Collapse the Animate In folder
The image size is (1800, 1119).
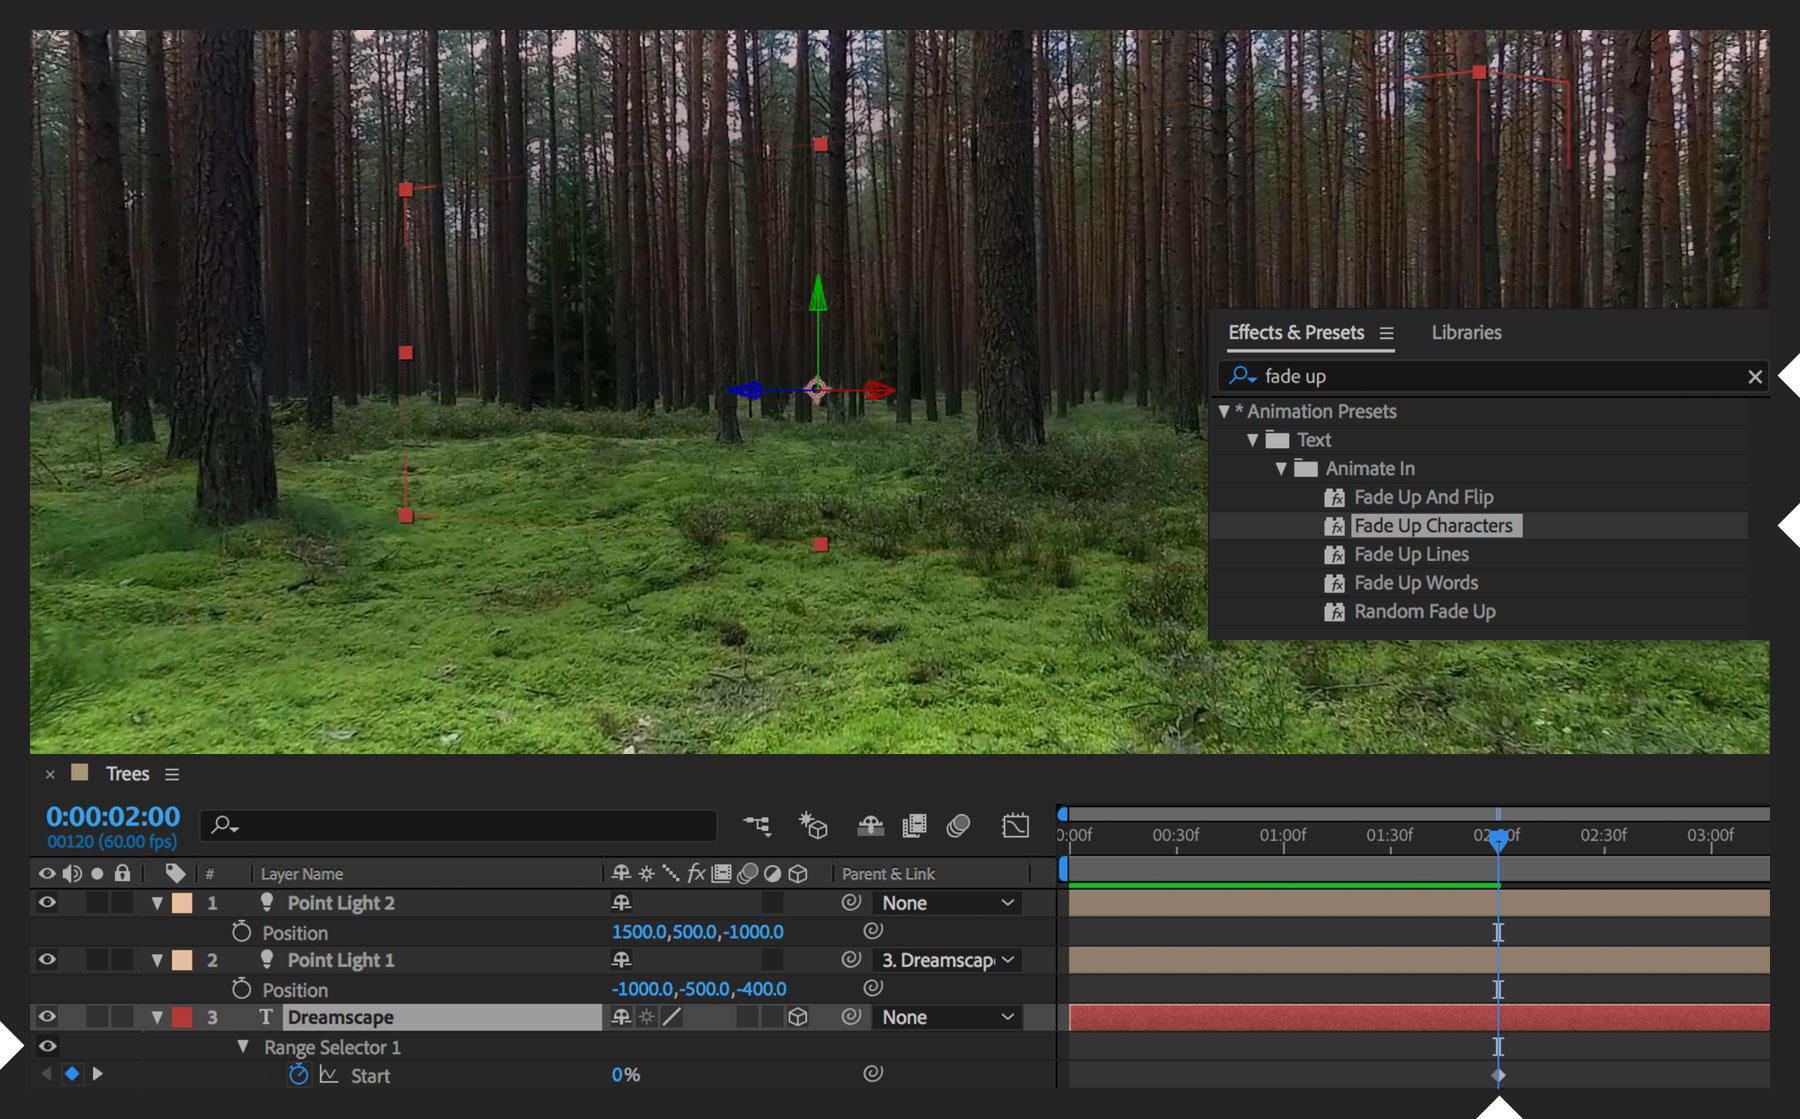tap(1281, 468)
